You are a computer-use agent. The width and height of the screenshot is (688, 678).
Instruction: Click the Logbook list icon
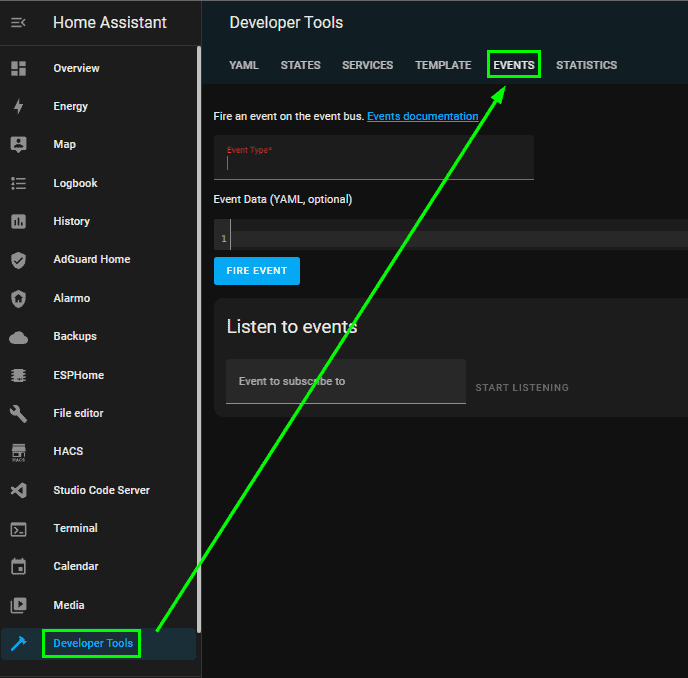pyautogui.click(x=18, y=183)
